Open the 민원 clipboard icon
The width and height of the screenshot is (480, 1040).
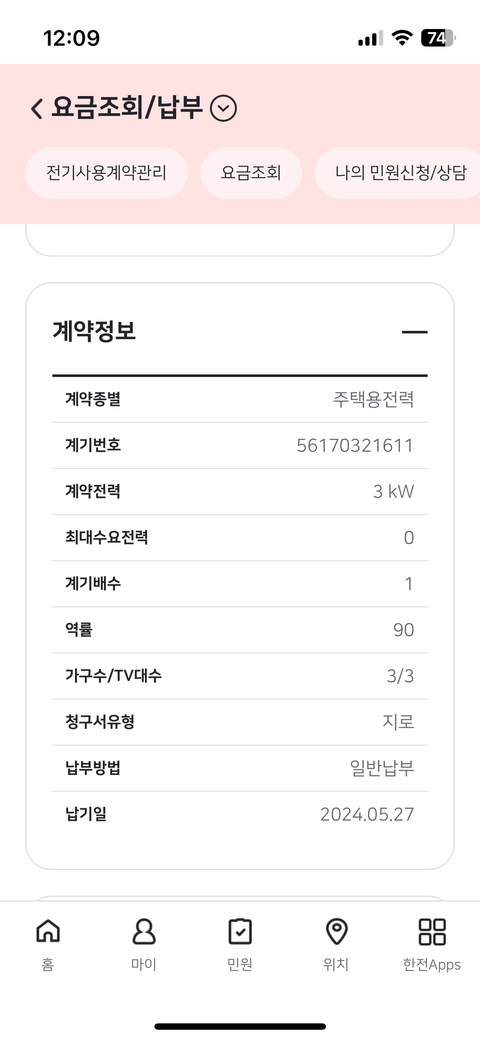[x=240, y=931]
